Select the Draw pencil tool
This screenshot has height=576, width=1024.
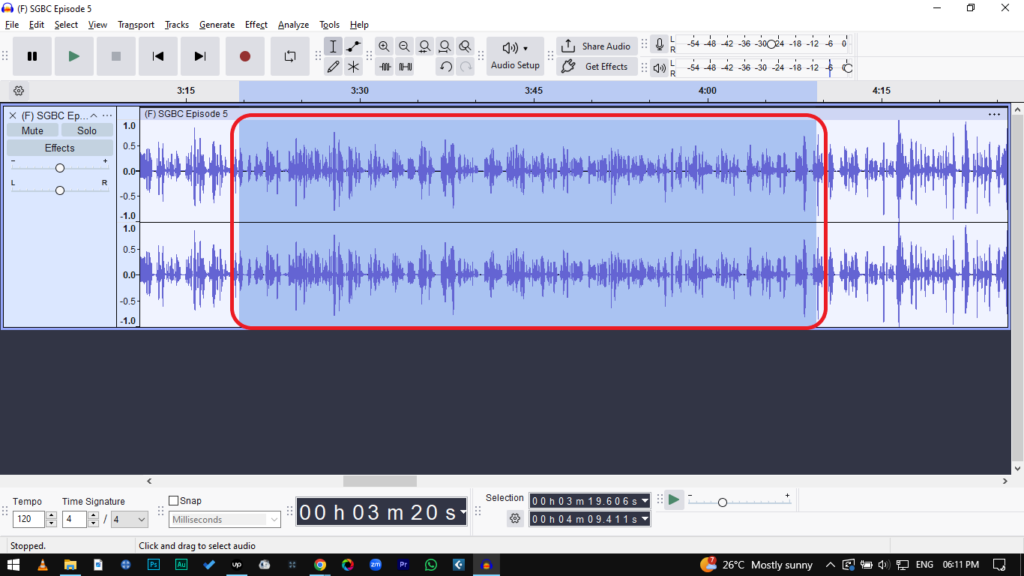click(x=333, y=67)
